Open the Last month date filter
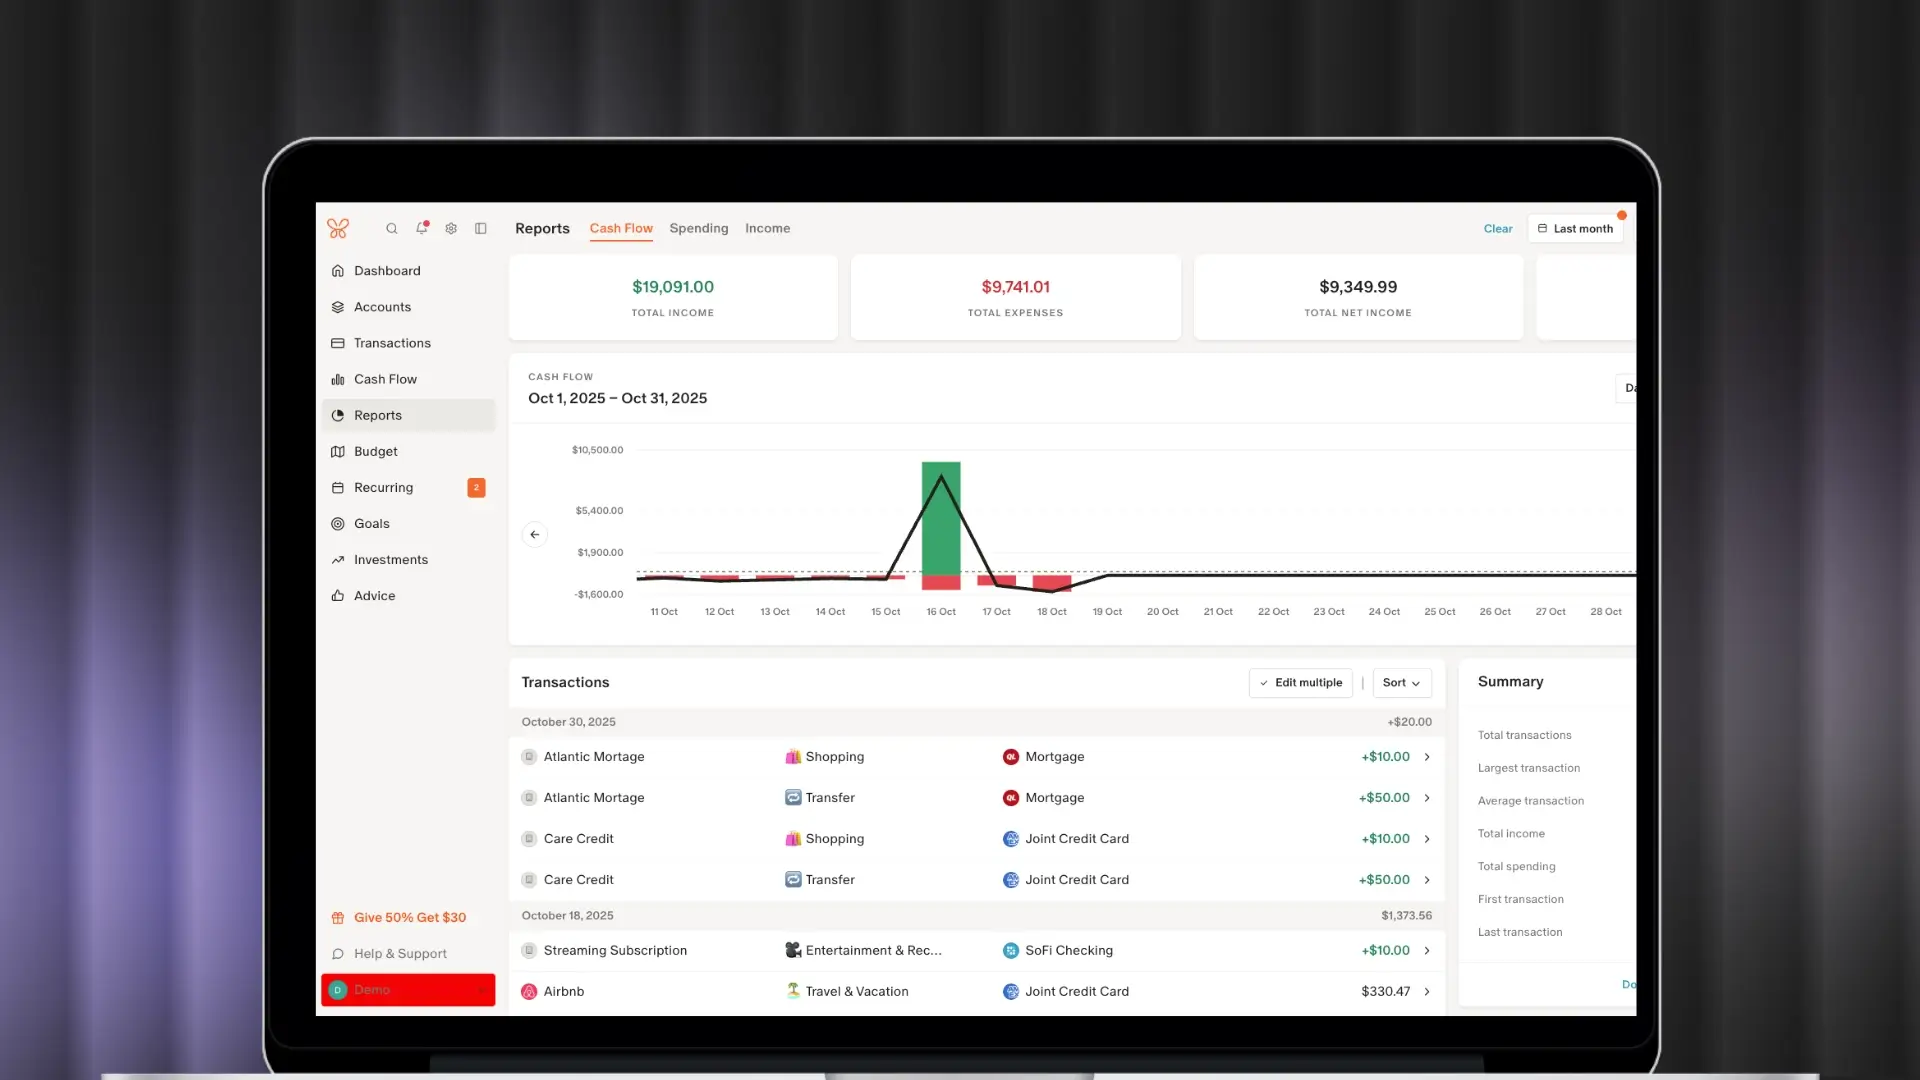This screenshot has height=1080, width=1920. pos(1575,229)
